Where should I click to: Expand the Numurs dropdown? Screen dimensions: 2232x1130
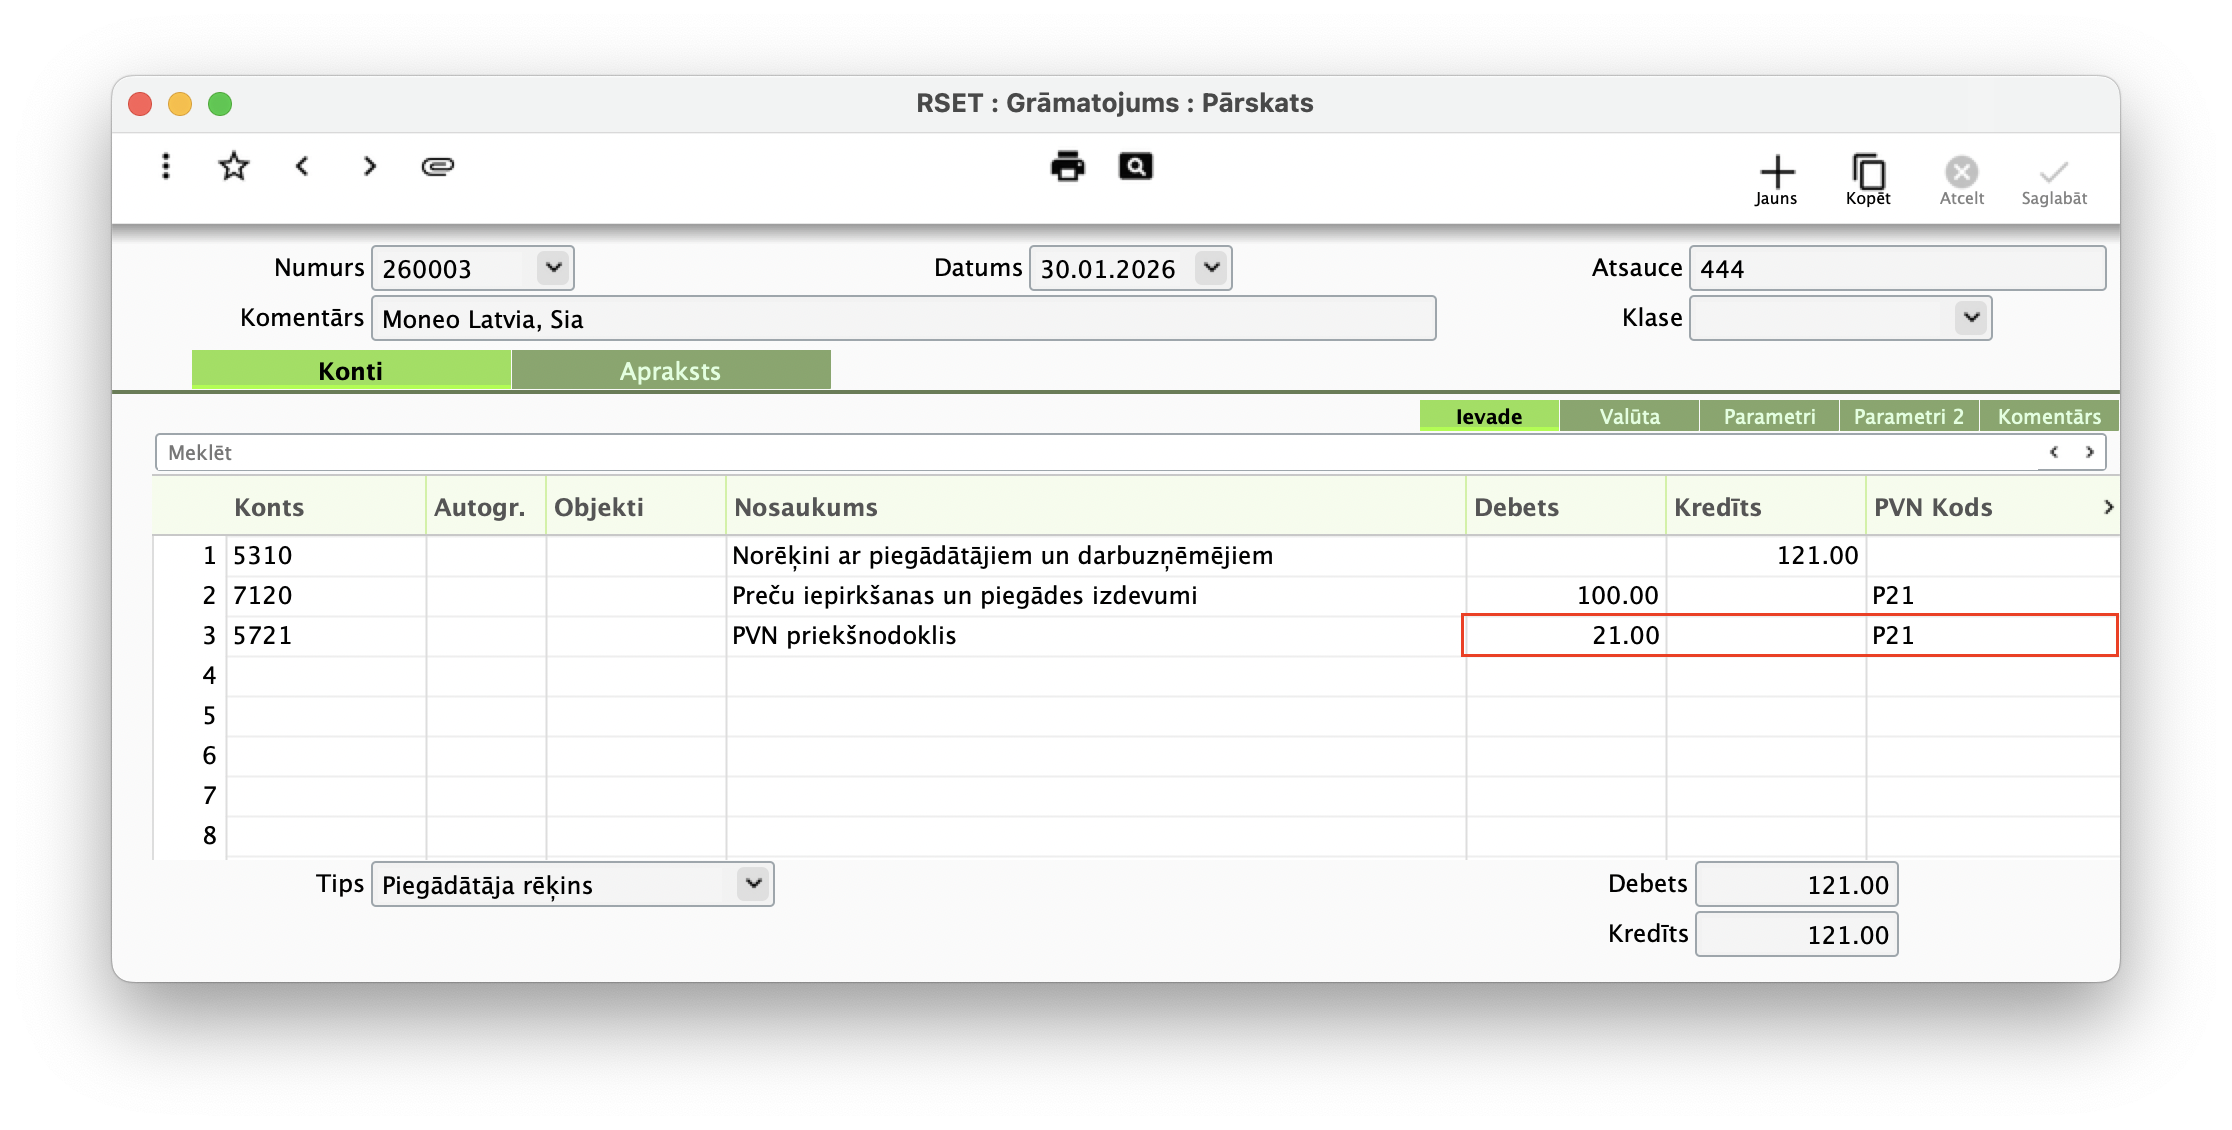(553, 267)
